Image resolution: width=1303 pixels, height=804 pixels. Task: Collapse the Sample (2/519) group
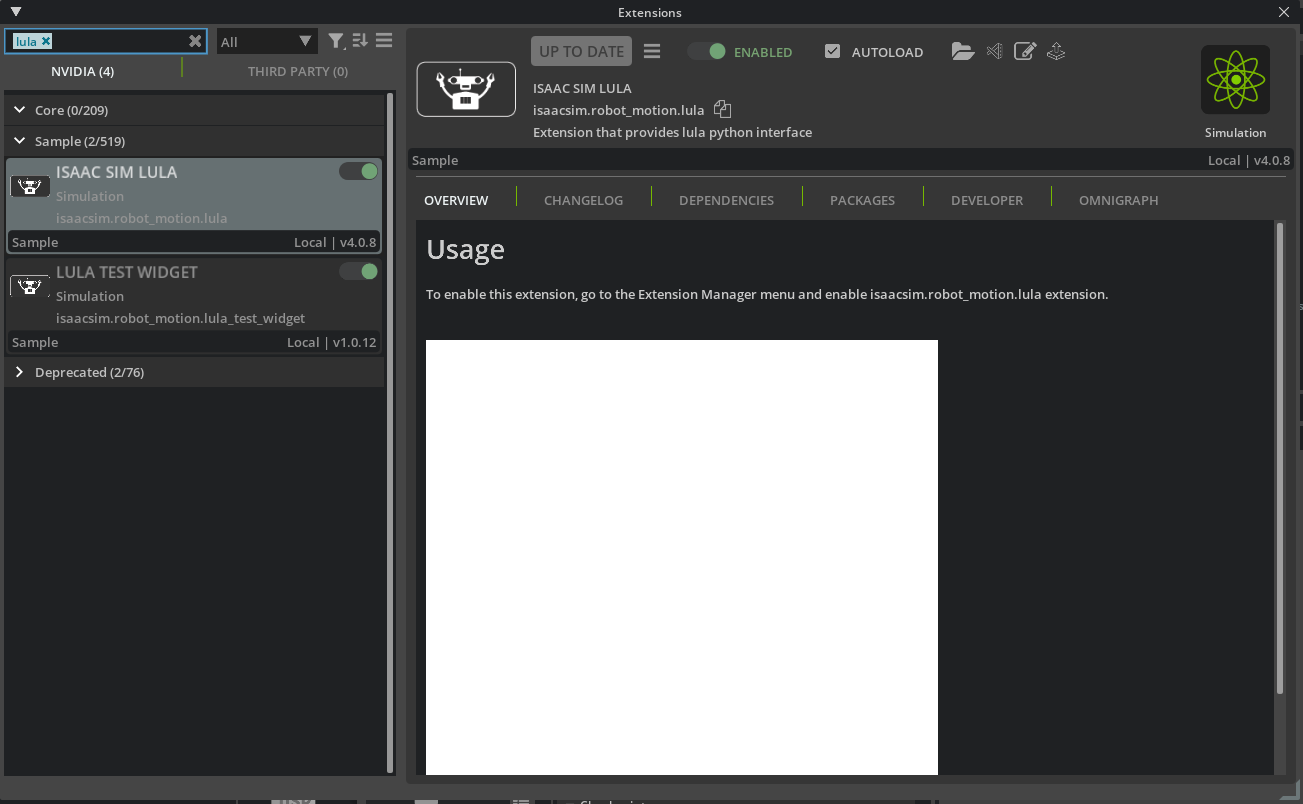20,141
